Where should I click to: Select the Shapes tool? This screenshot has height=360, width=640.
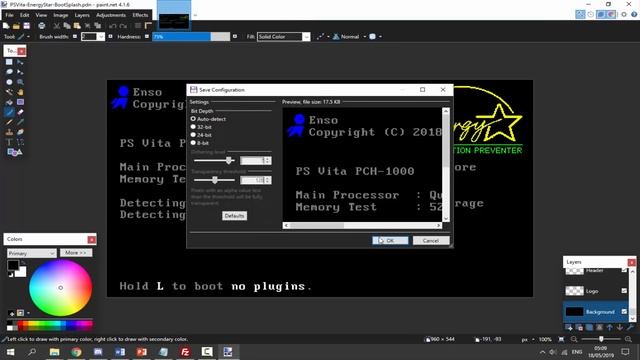point(14,152)
